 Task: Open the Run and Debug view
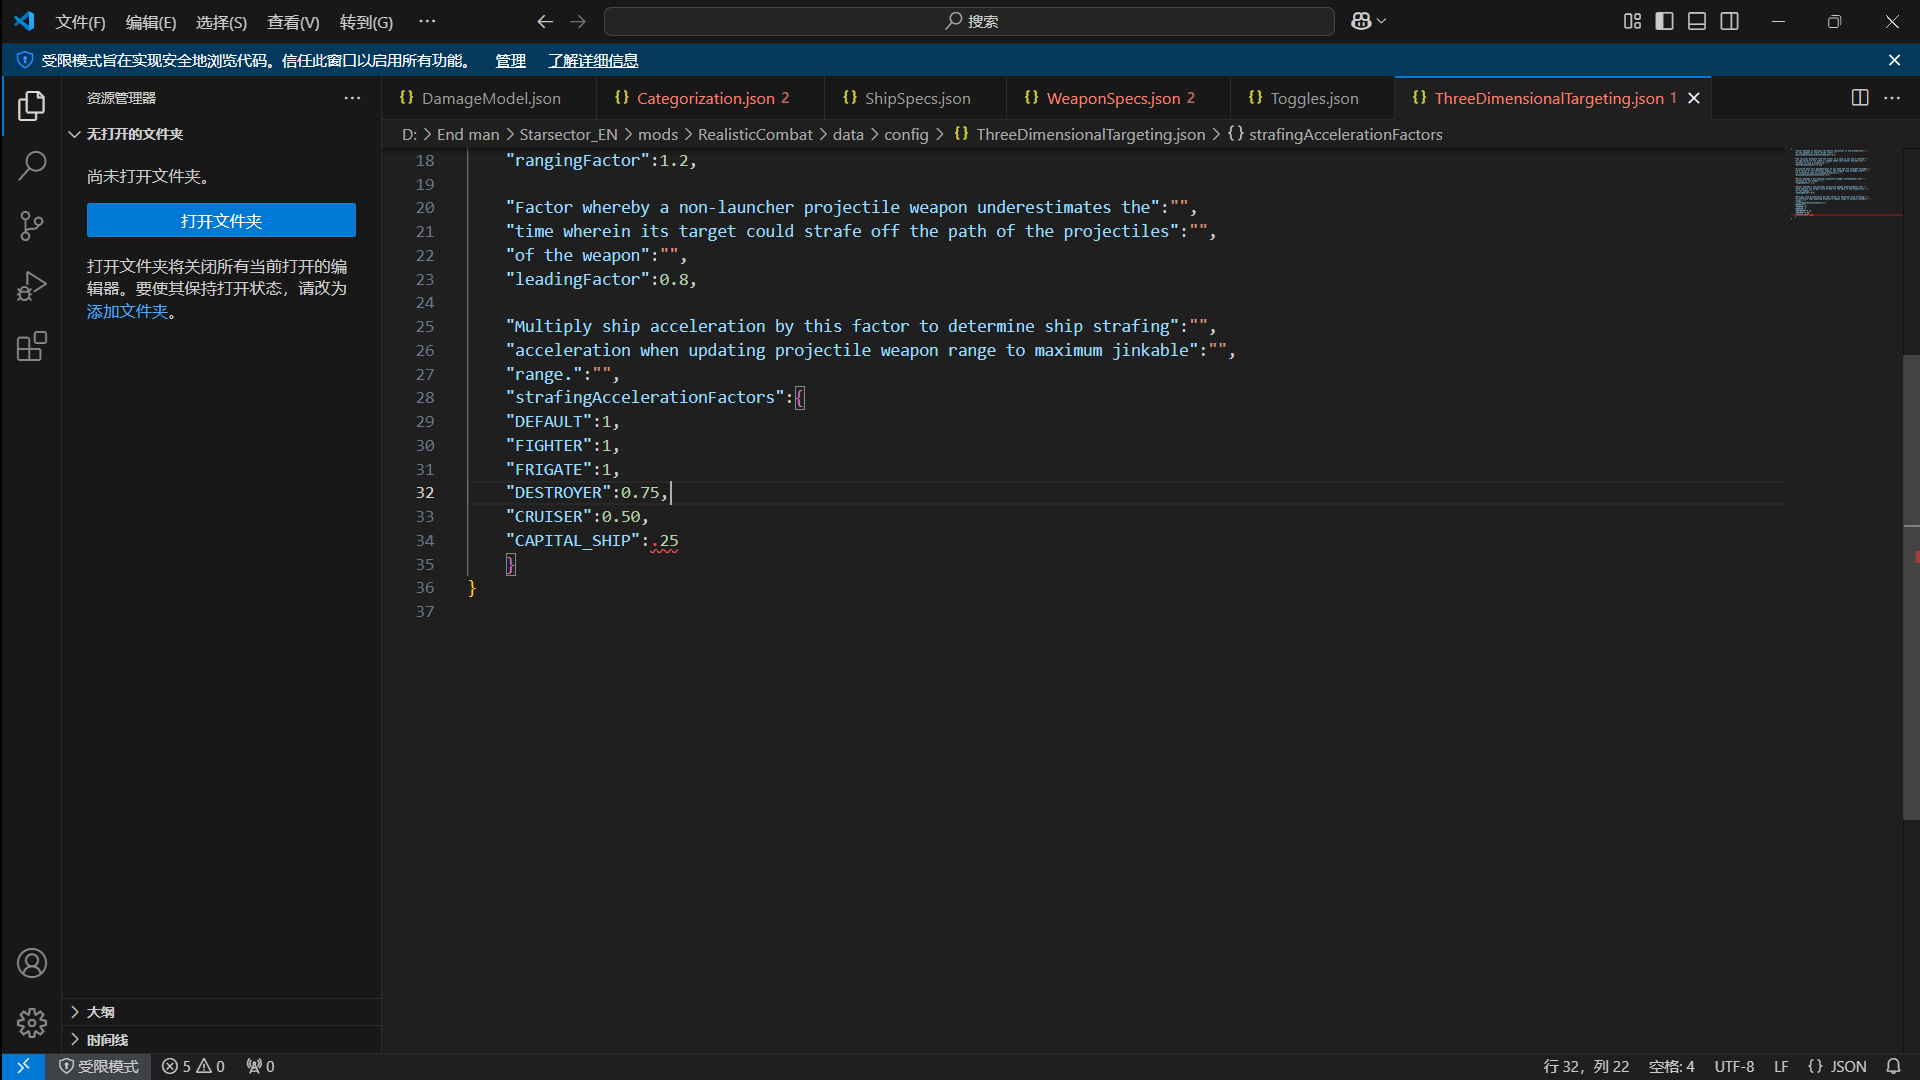[x=32, y=287]
